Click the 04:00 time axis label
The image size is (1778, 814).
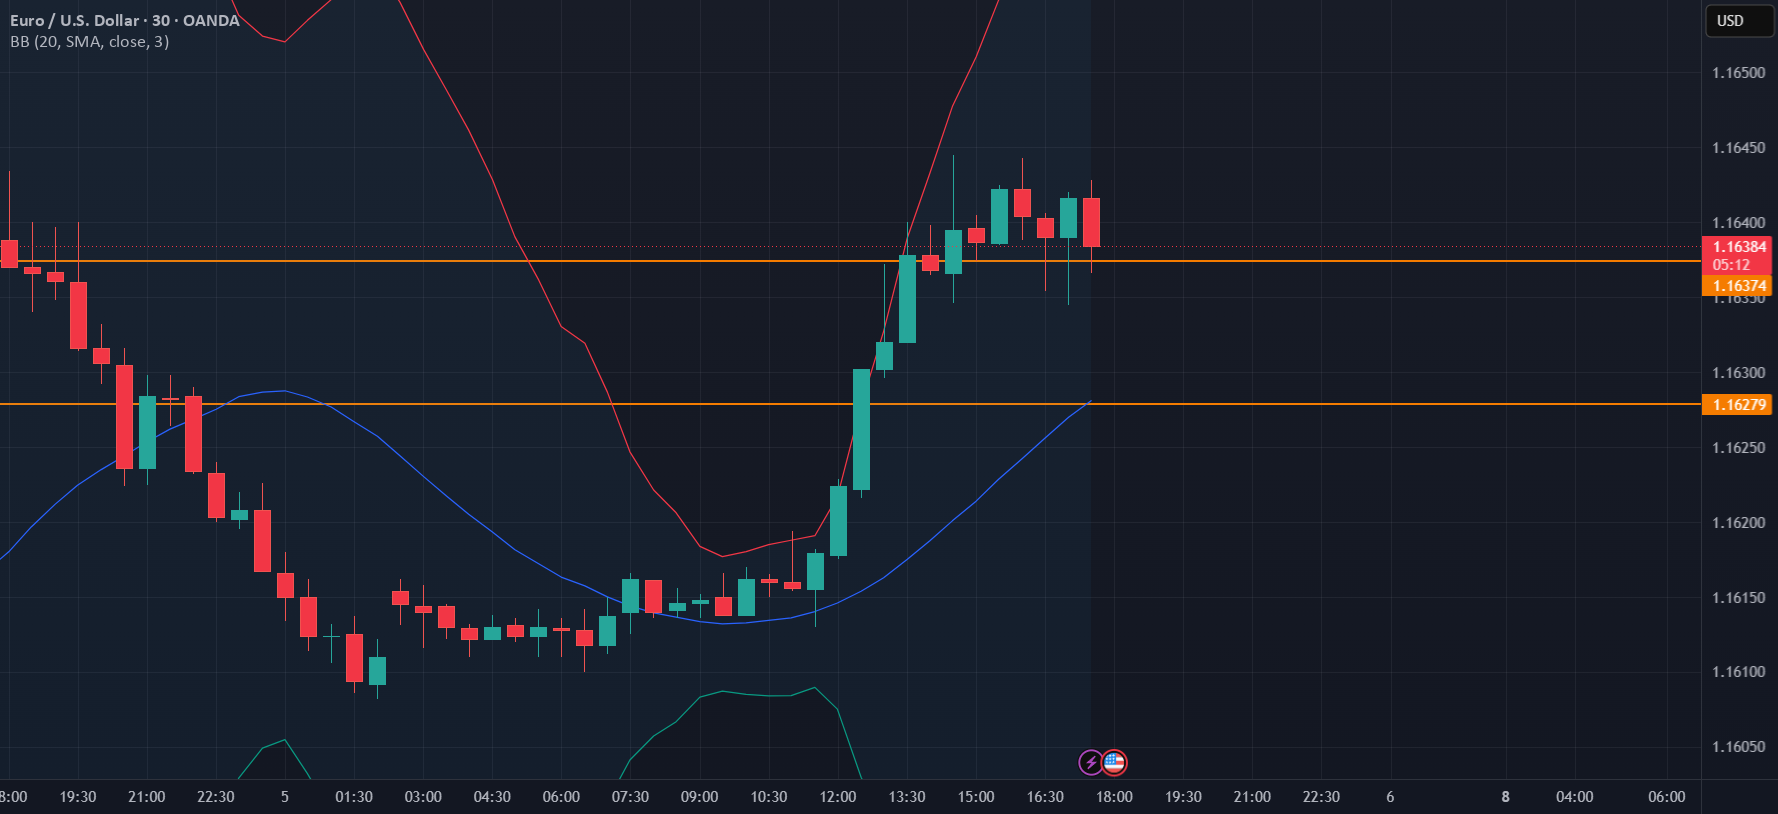pyautogui.click(x=1575, y=797)
